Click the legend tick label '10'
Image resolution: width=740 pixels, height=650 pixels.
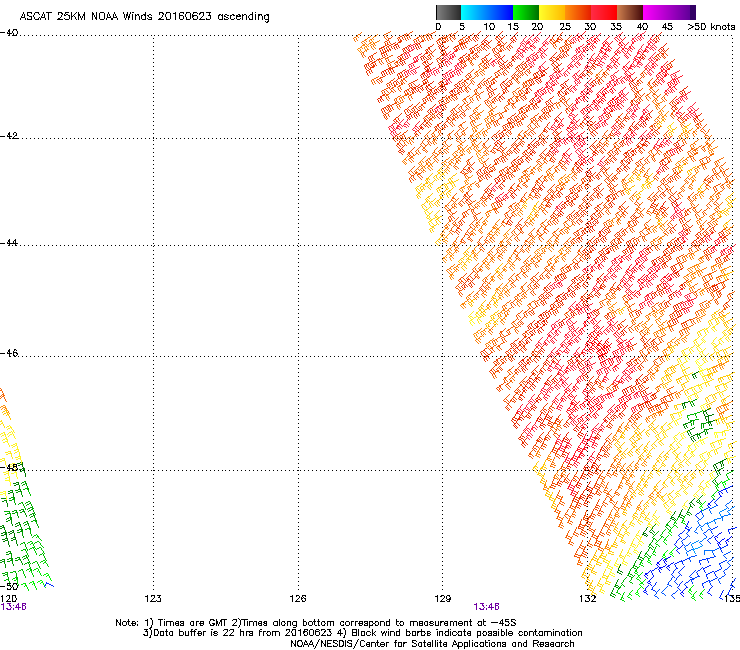[x=489, y=27]
